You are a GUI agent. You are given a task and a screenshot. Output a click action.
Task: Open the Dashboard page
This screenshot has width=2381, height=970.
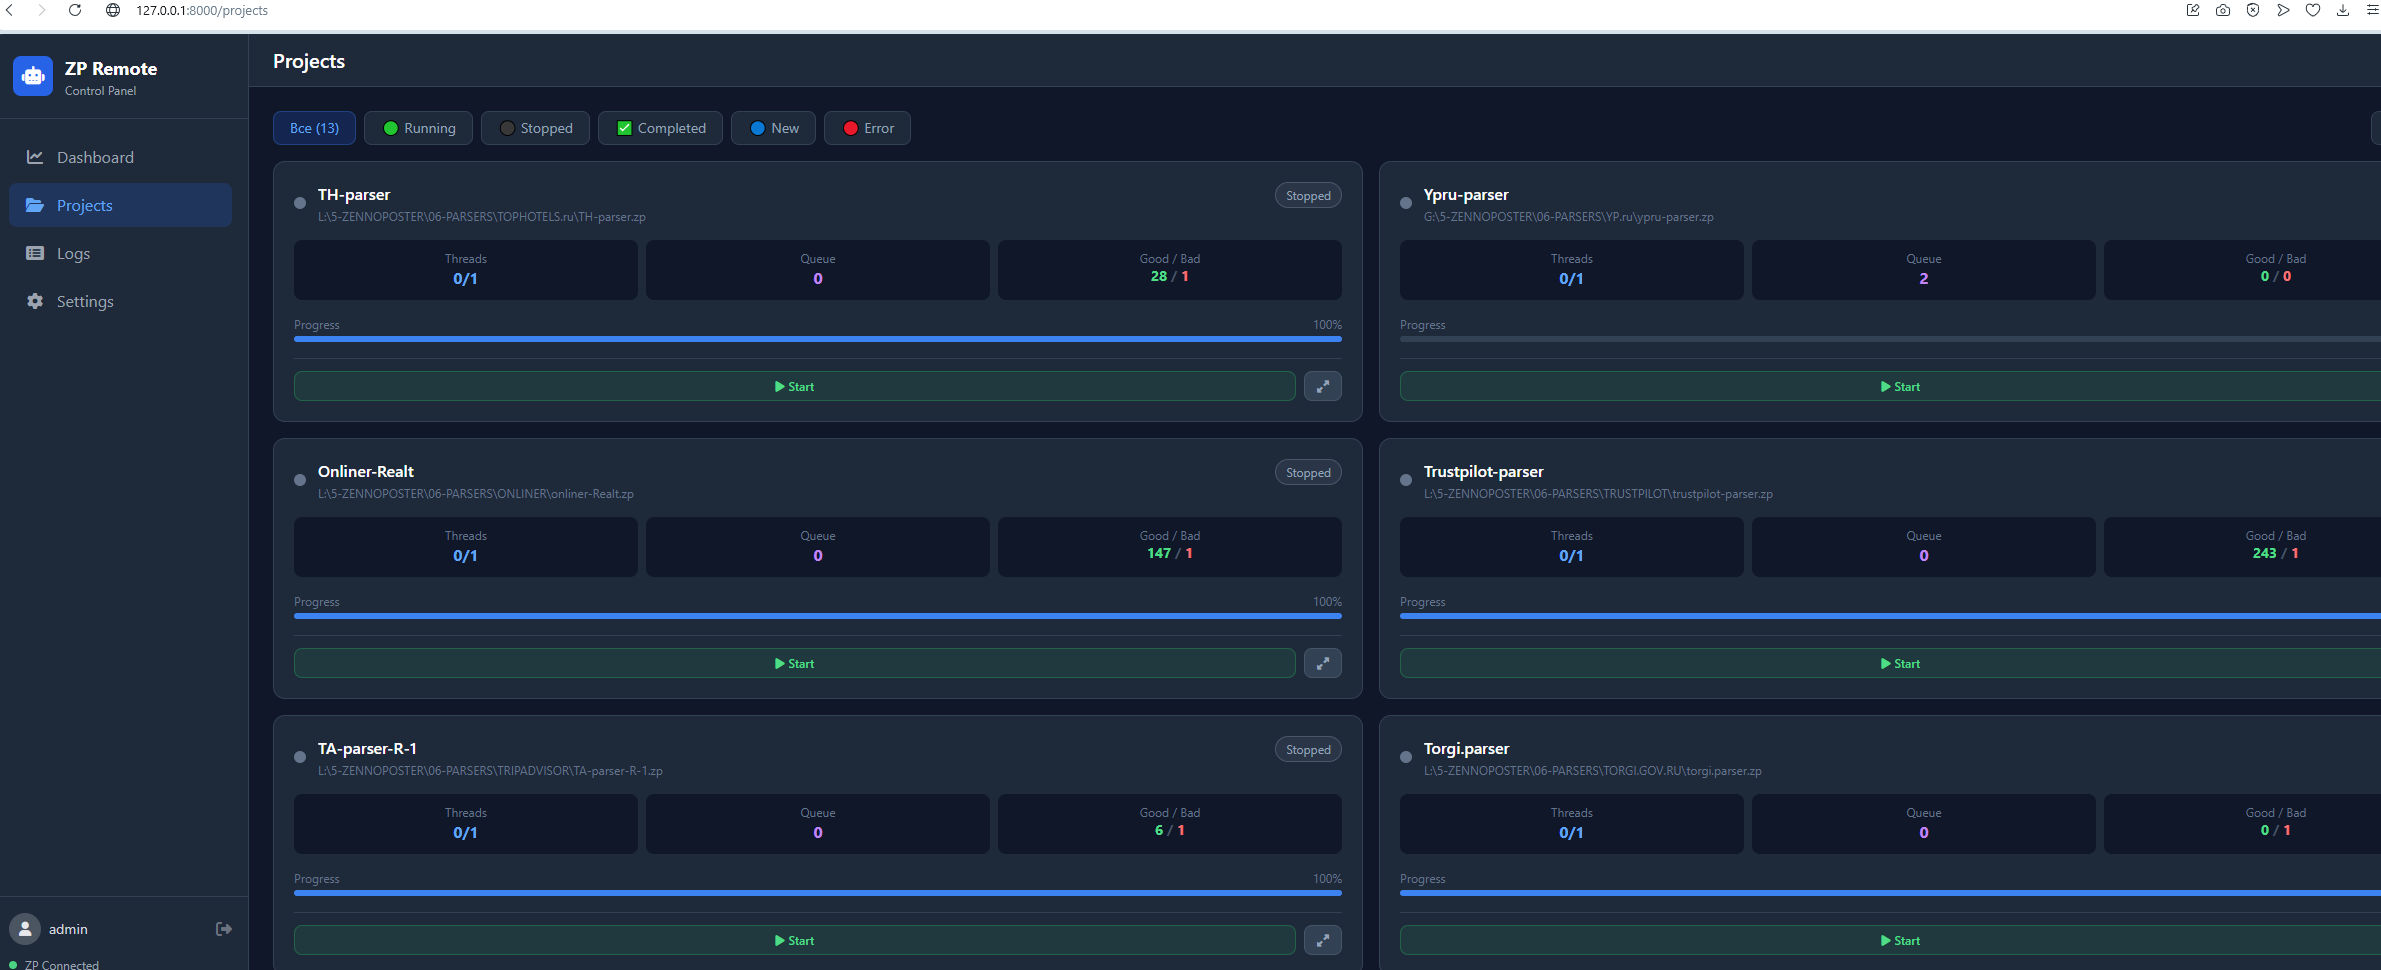click(95, 157)
